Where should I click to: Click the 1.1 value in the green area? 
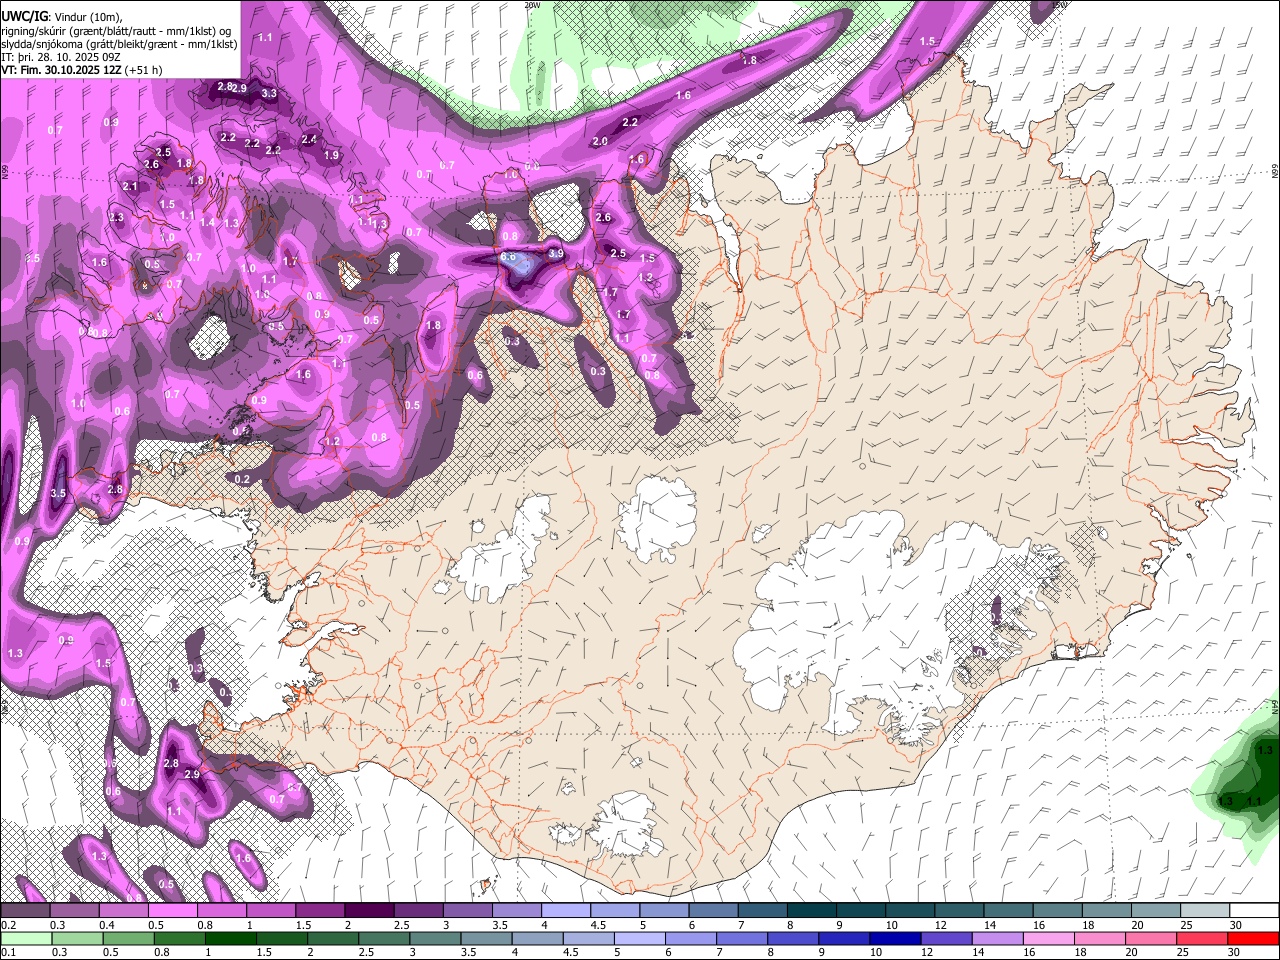coord(1254,801)
